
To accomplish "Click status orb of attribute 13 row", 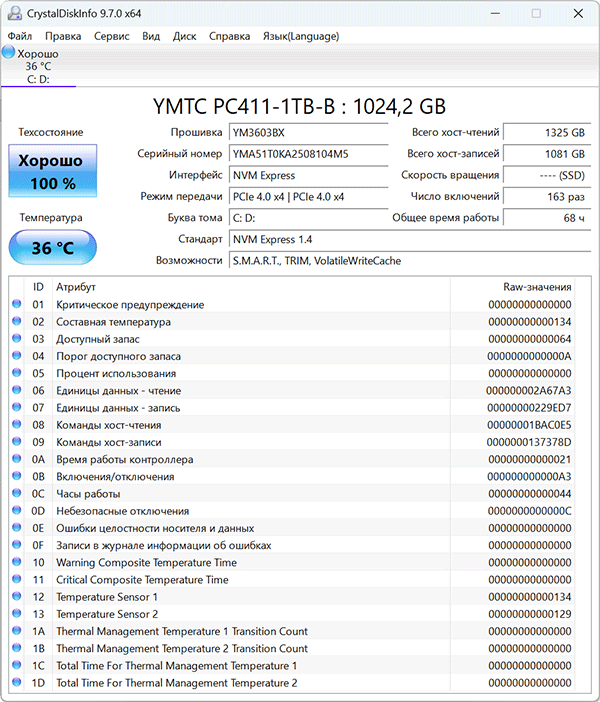I will click(17, 613).
